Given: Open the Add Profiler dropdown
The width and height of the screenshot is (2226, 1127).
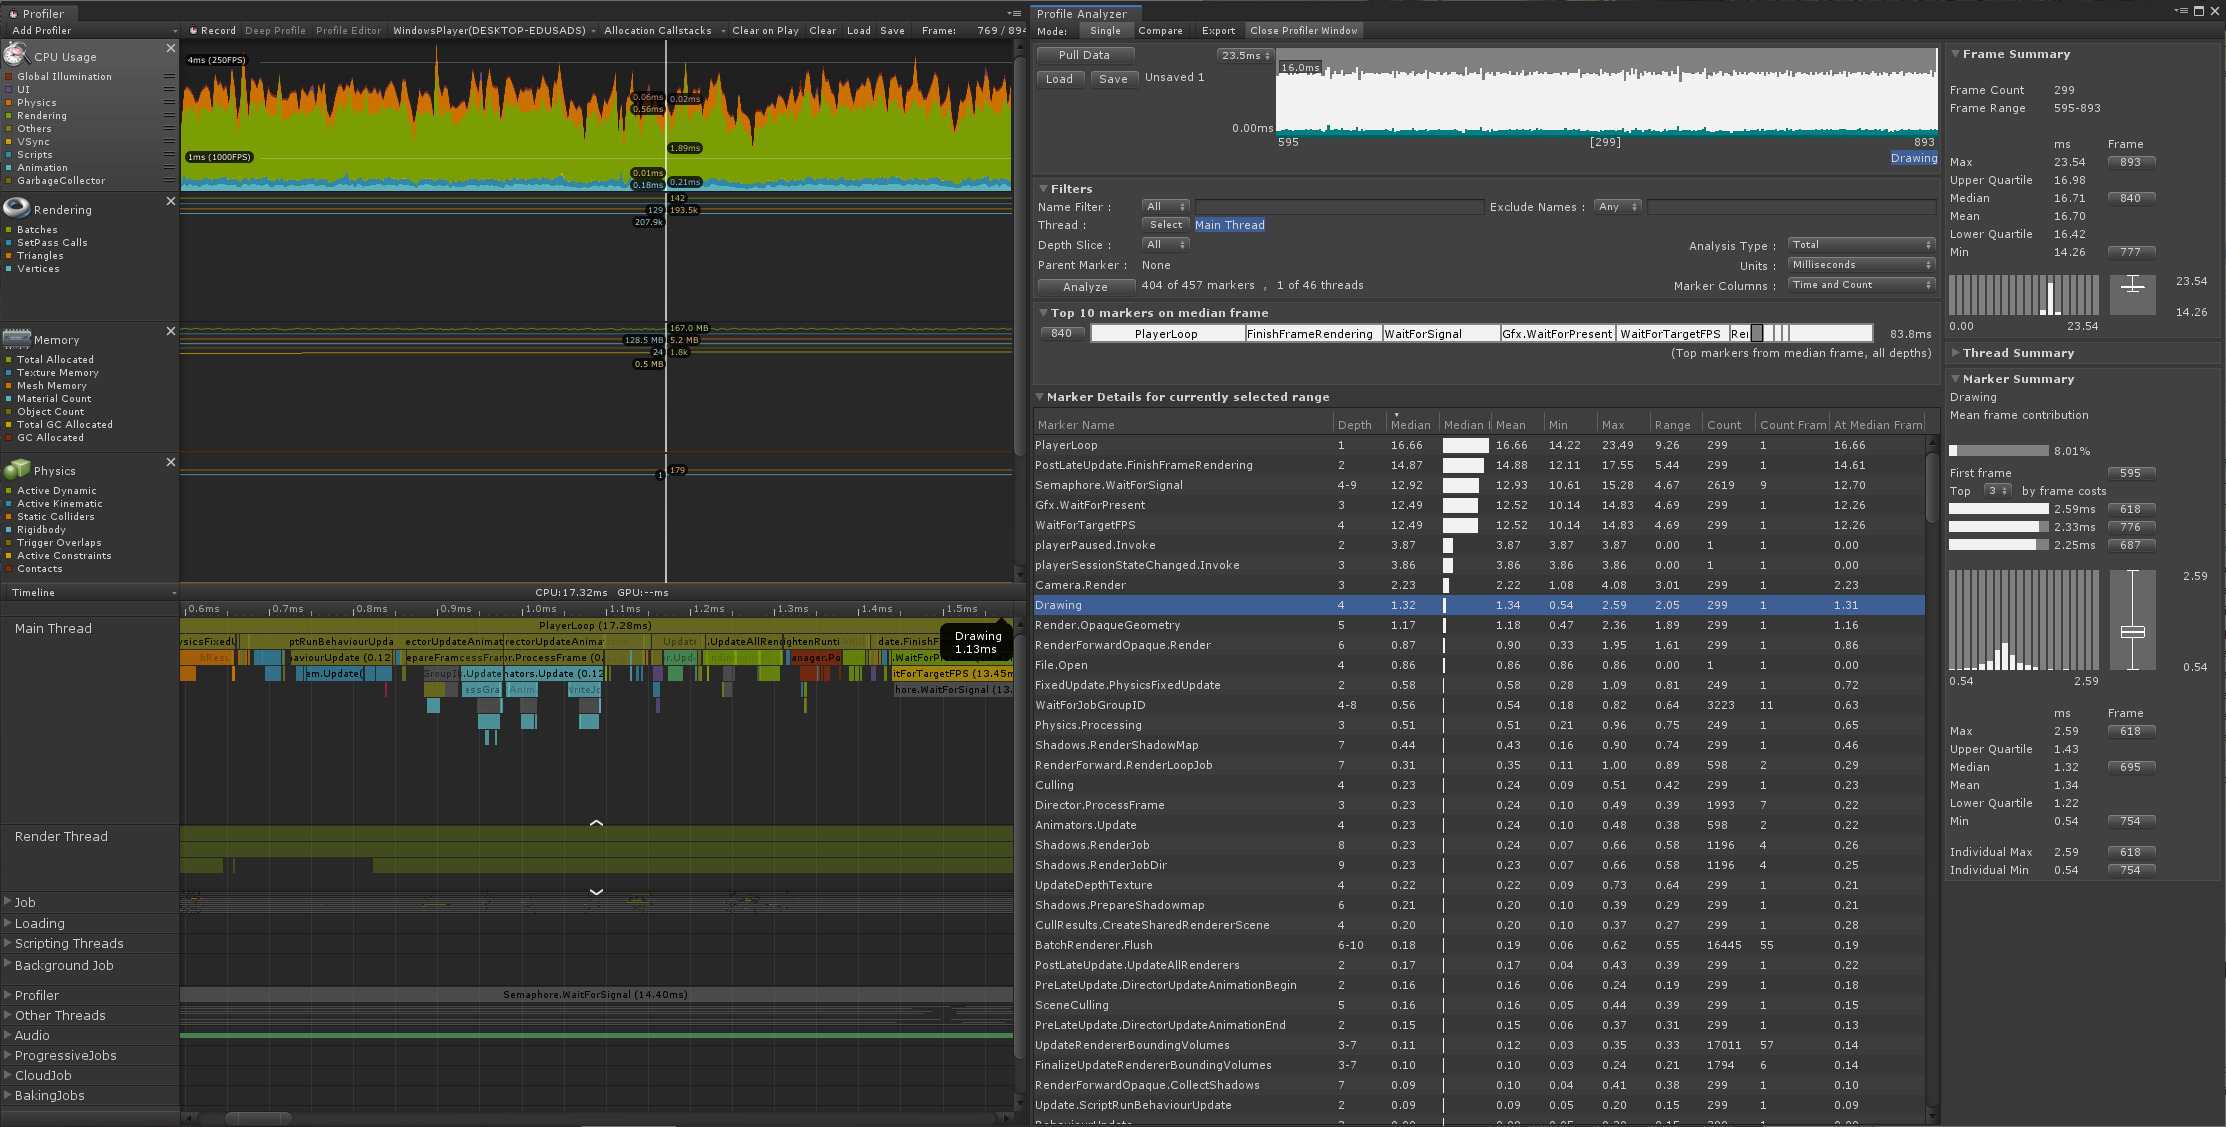Looking at the screenshot, I should pyautogui.click(x=93, y=30).
